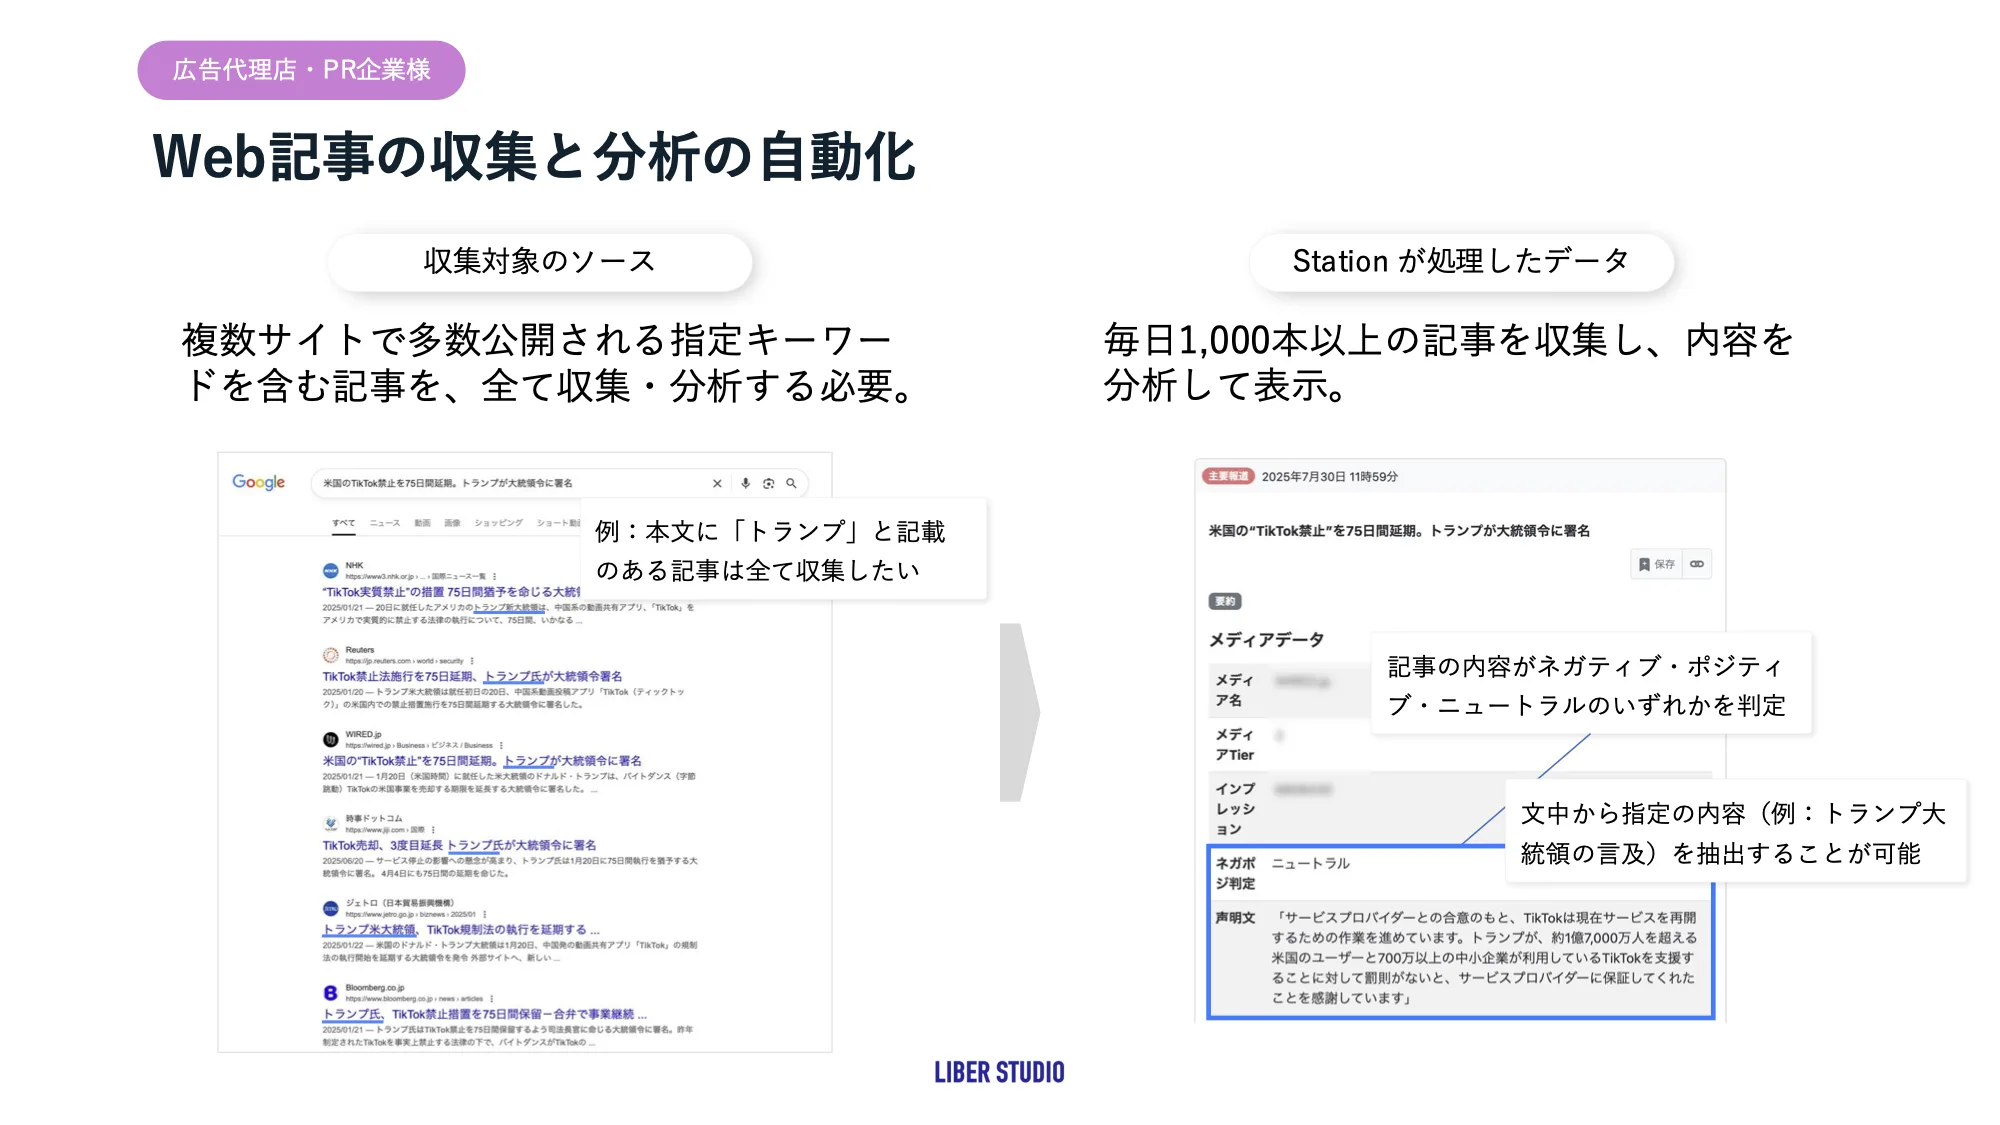This screenshot has height=1125, width=2000.
Task: Open the three-dot menu next to the NHK URL
Action: click(x=495, y=576)
